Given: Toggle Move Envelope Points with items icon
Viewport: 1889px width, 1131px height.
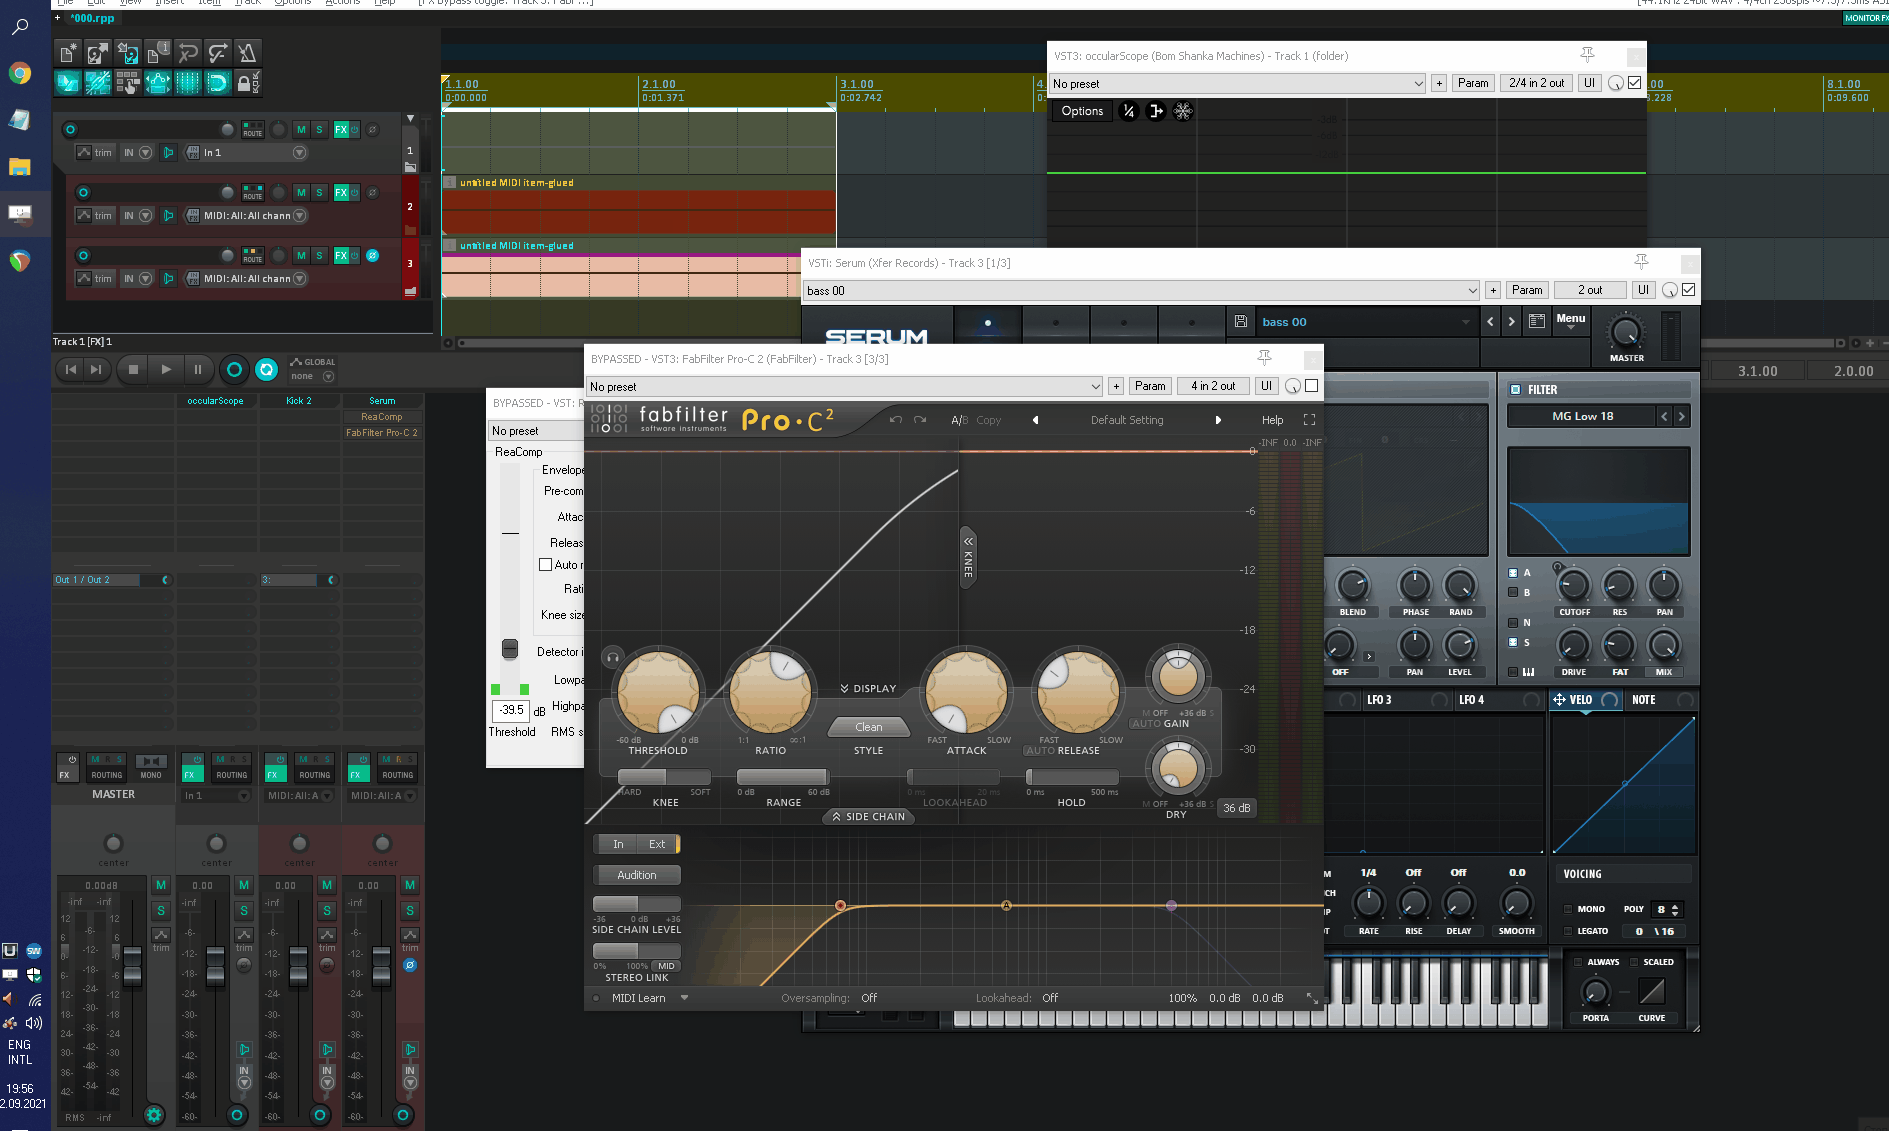Looking at the screenshot, I should tap(158, 83).
